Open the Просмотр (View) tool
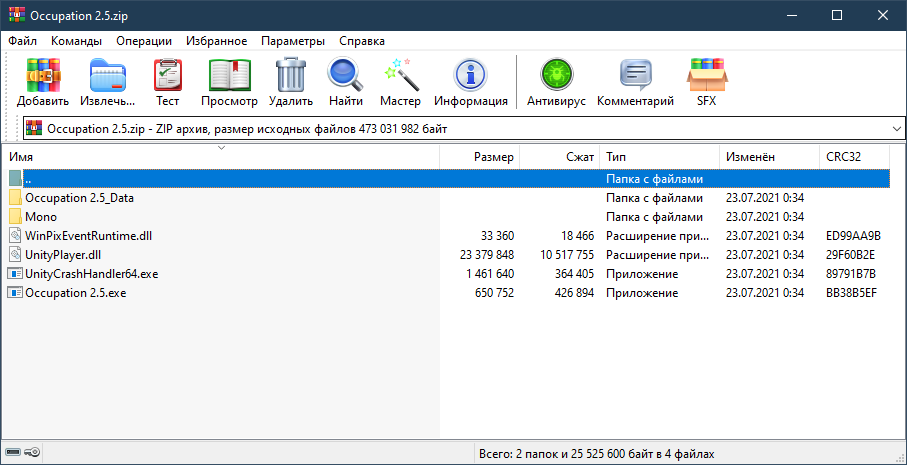The width and height of the screenshot is (907, 465). (229, 76)
